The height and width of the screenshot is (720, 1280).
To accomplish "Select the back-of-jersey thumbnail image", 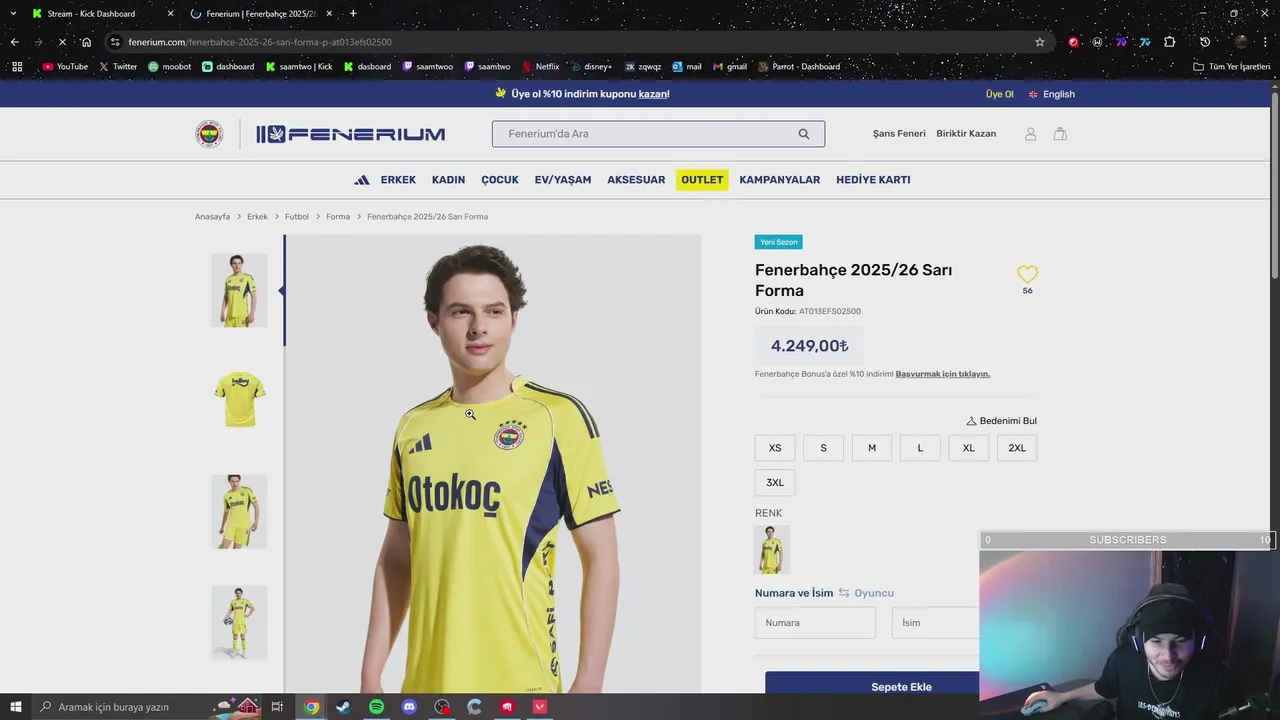I will click(239, 400).
